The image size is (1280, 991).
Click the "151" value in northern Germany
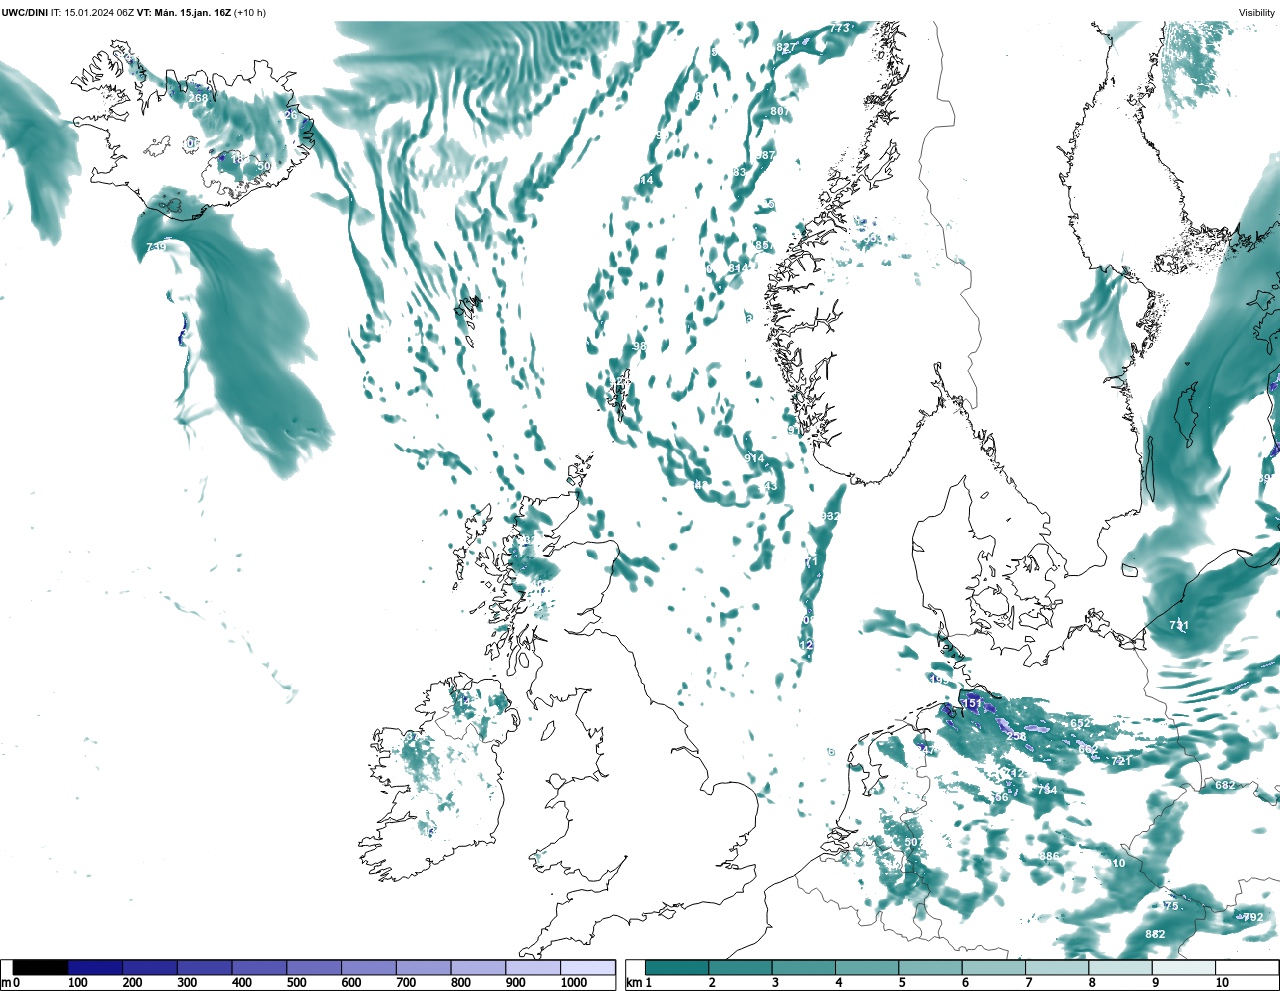coord(972,704)
